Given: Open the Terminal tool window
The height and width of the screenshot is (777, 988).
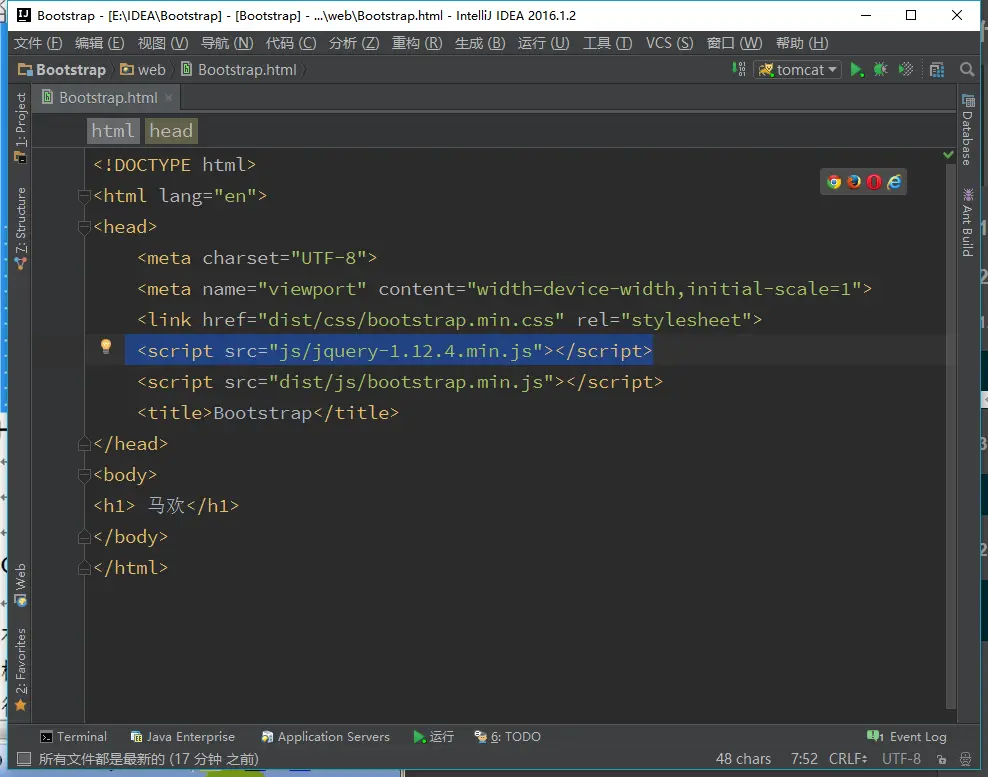Looking at the screenshot, I should 73,737.
